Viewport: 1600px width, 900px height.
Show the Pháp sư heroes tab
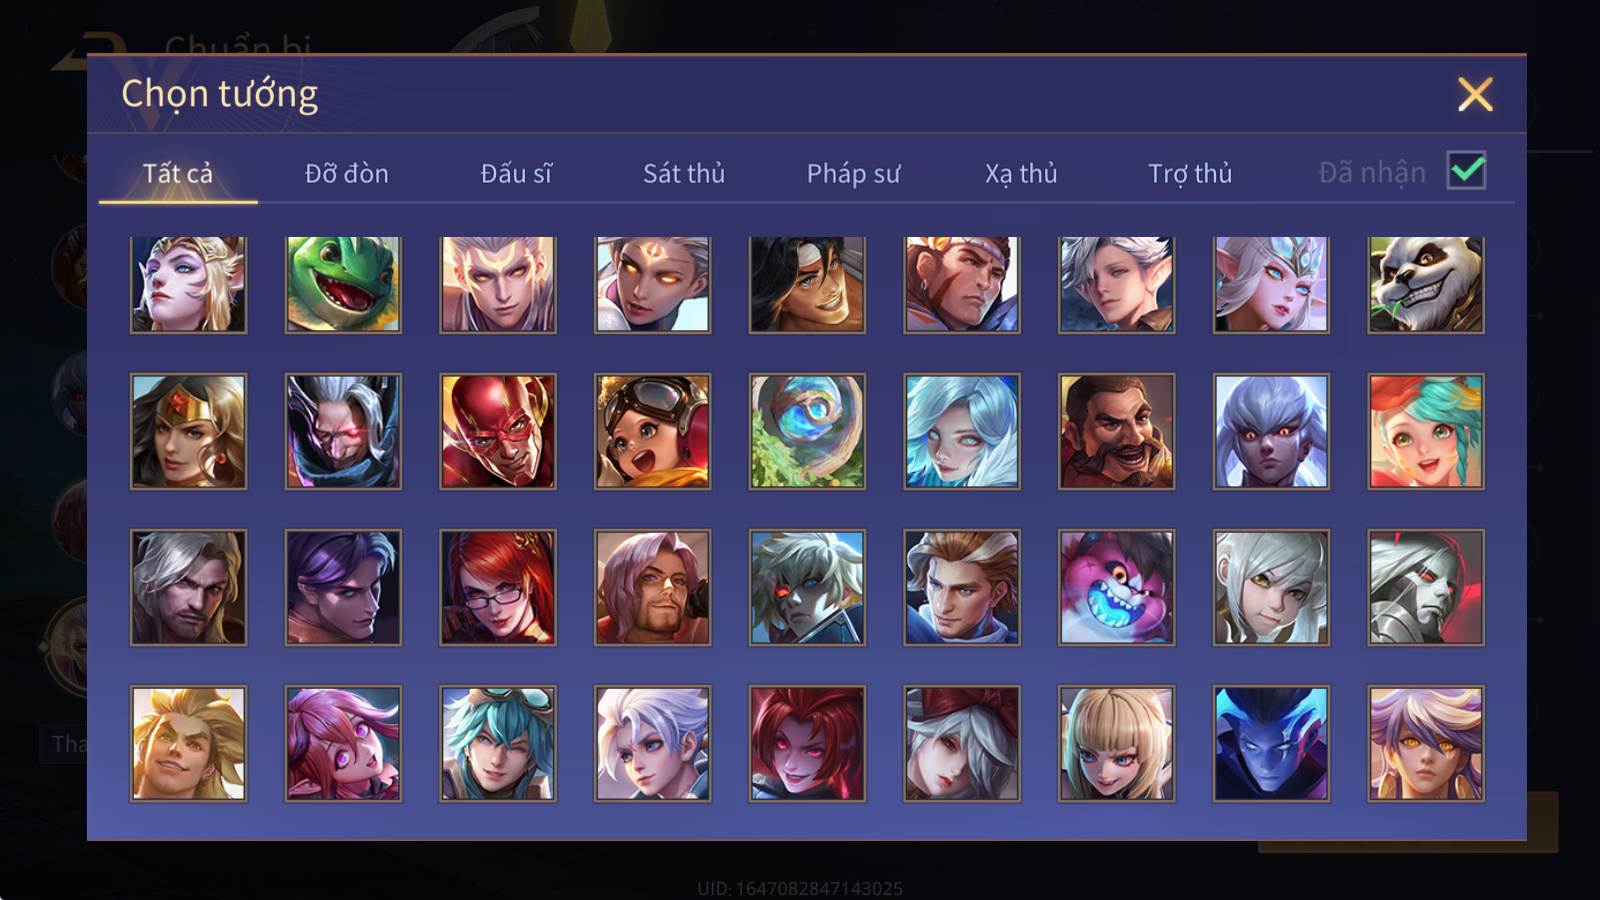pos(853,174)
